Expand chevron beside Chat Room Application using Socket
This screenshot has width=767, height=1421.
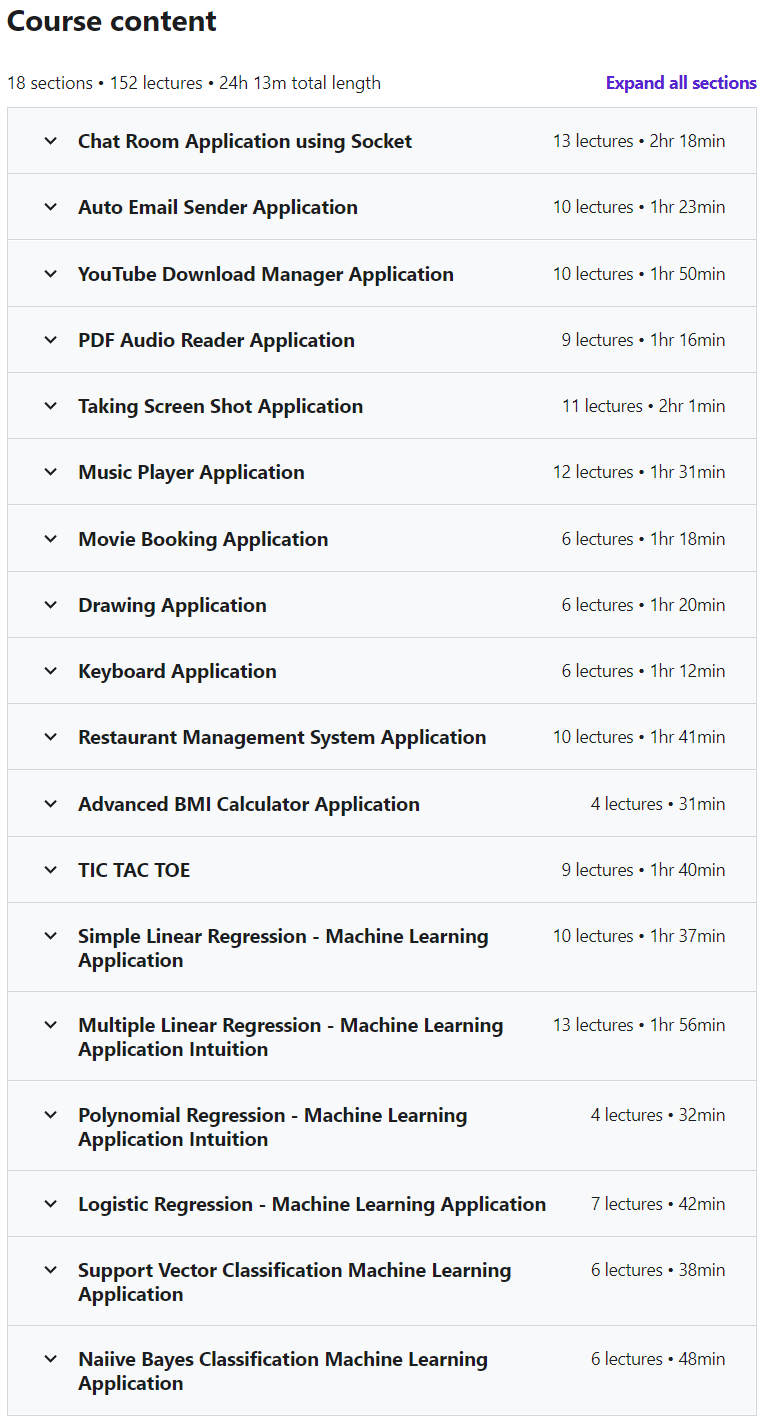point(51,141)
